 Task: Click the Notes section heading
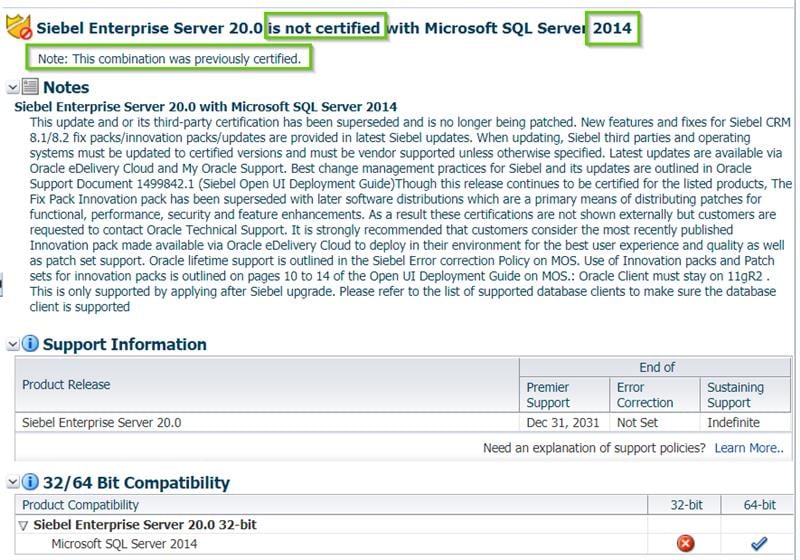click(x=66, y=87)
